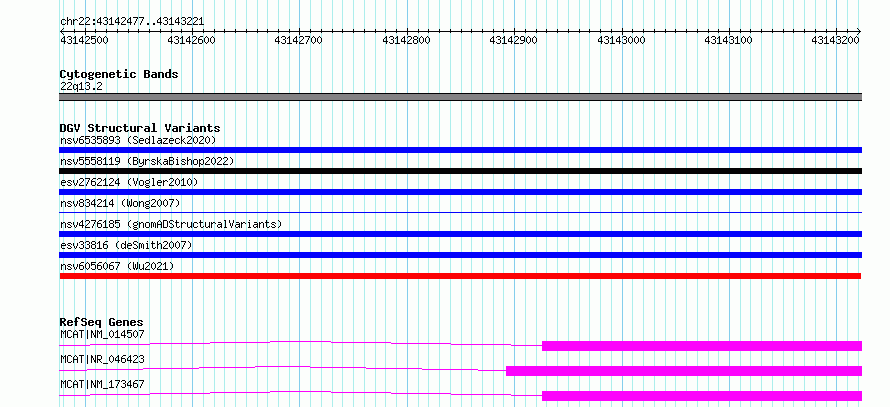
Task: Select the blue nsv6535893 variant bar
Action: [x=460, y=150]
